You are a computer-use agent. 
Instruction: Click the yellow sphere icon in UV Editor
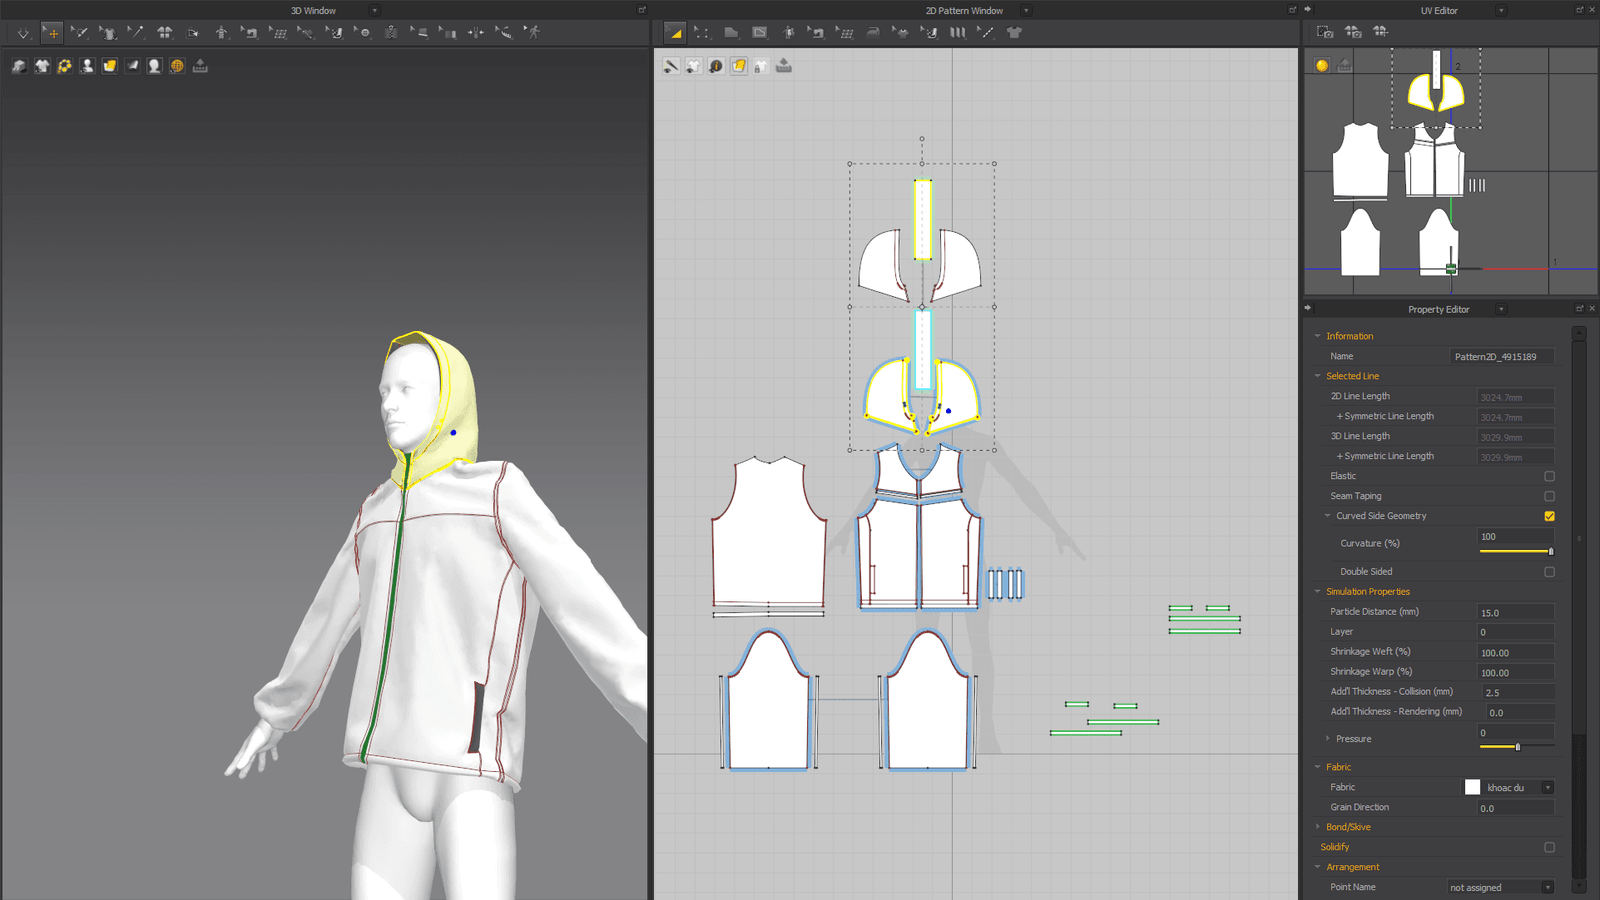tap(1322, 65)
